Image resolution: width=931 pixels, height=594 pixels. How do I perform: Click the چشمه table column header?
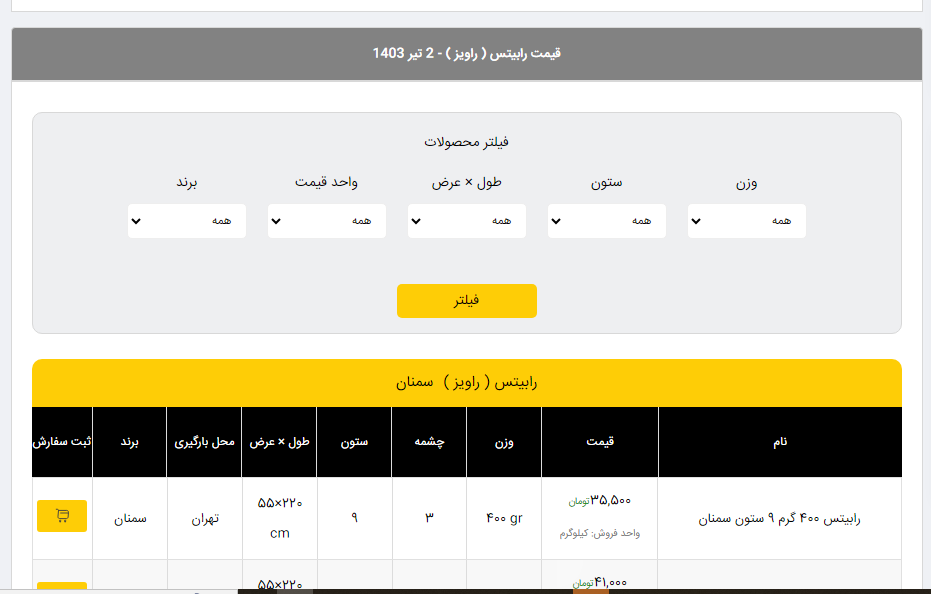[429, 442]
